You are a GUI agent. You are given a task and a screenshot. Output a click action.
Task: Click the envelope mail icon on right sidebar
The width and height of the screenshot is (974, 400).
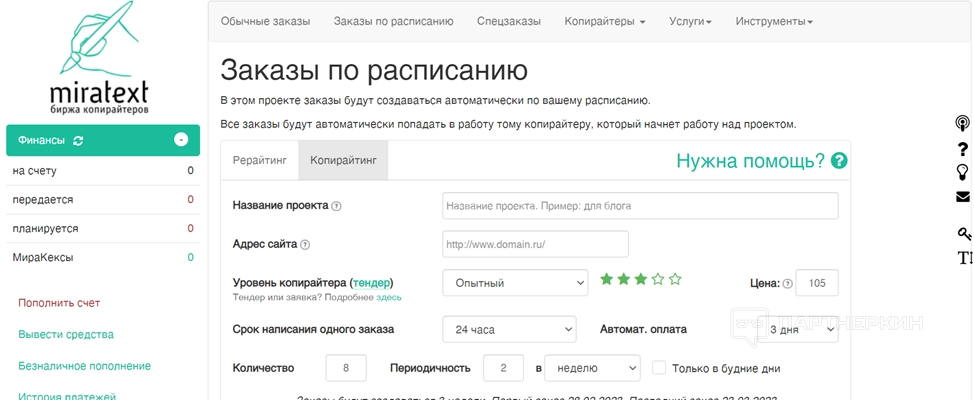(x=963, y=197)
